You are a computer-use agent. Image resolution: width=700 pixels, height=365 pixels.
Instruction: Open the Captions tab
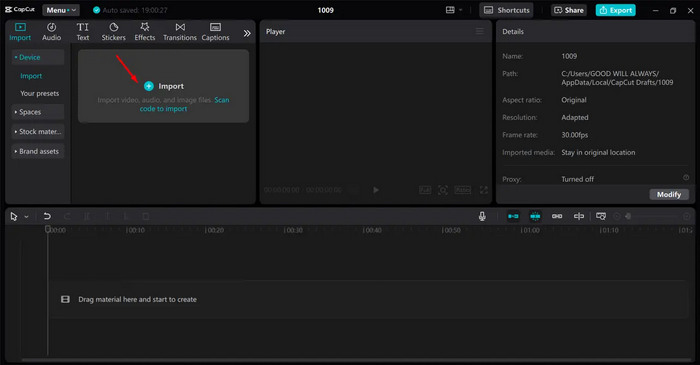click(x=215, y=32)
